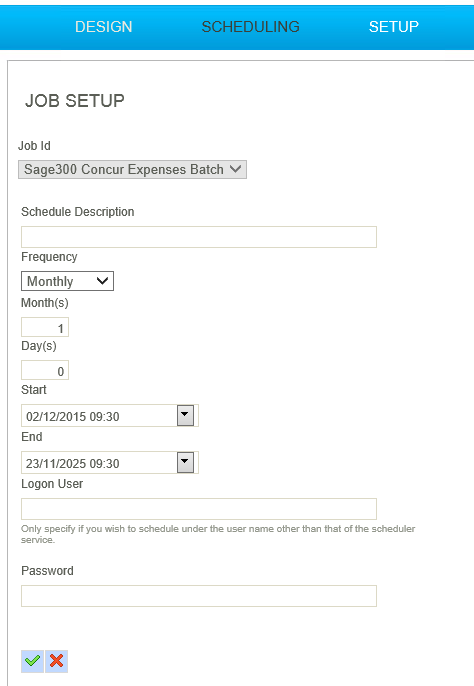
Task: Open the End date picker arrow
Action: (x=185, y=462)
